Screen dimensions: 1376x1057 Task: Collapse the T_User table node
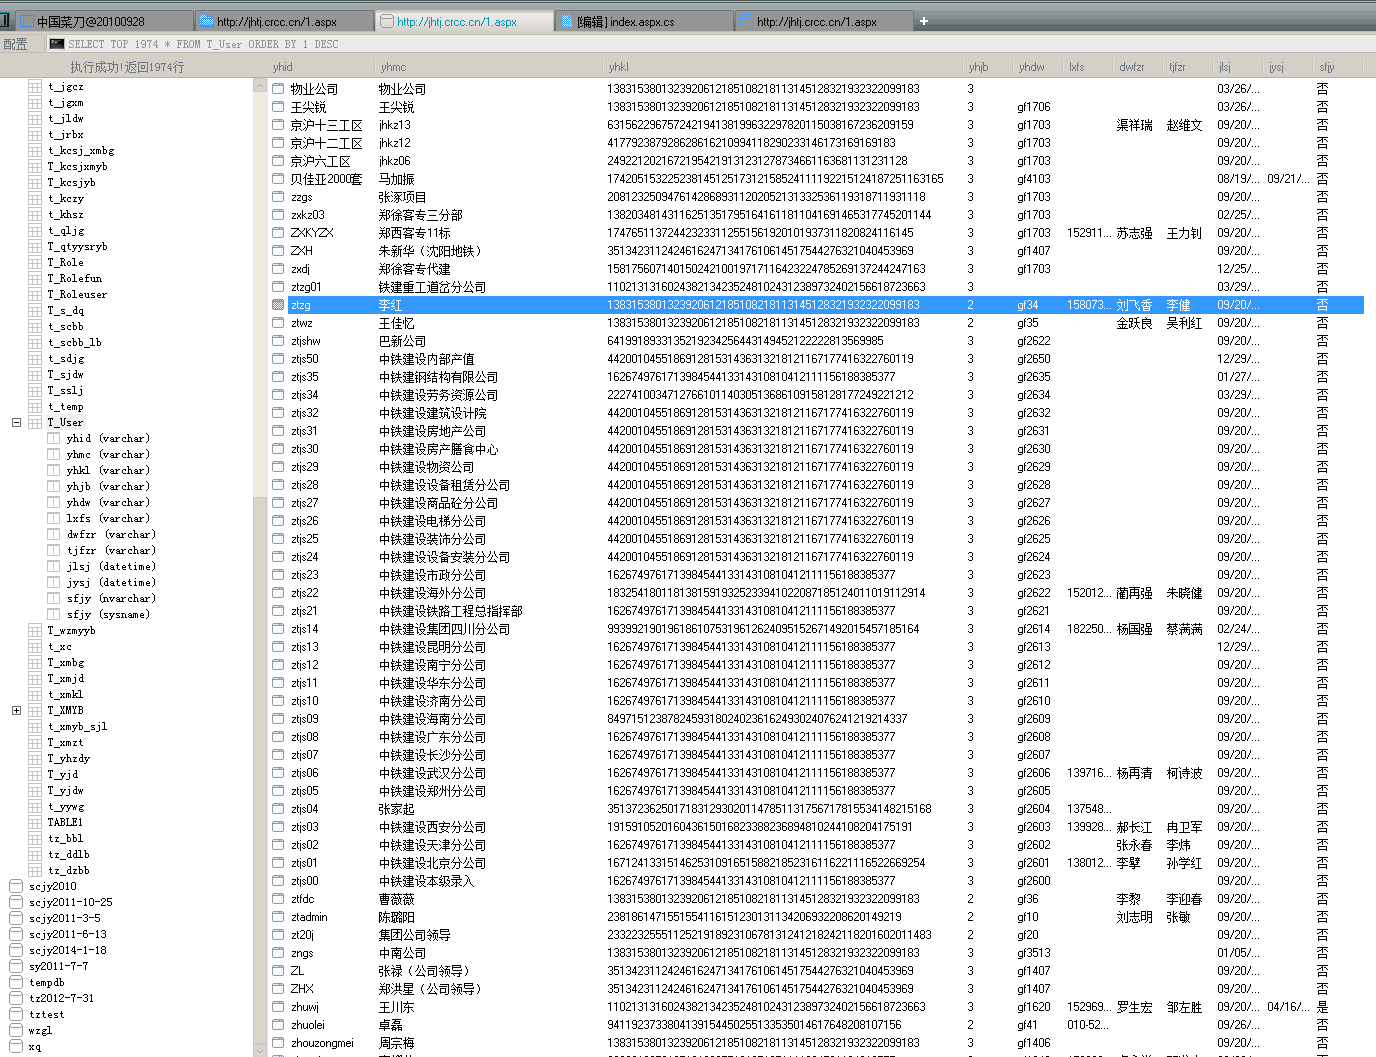[16, 423]
